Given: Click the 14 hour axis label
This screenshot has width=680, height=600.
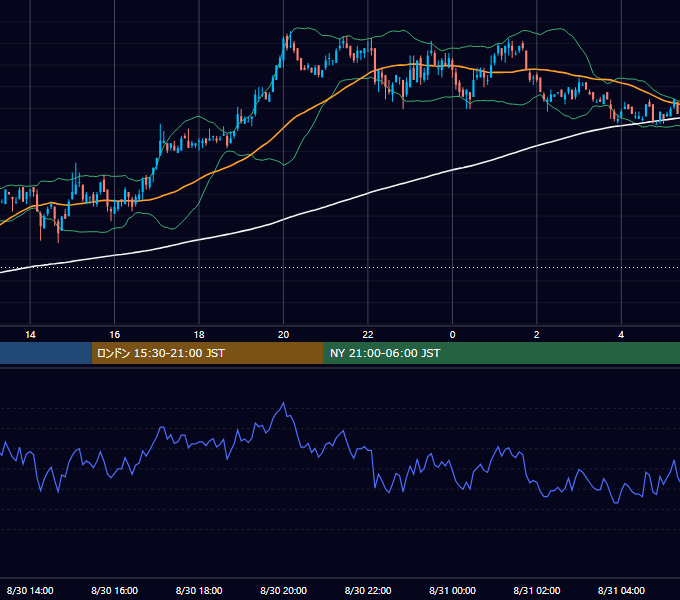Looking at the screenshot, I should [30, 335].
